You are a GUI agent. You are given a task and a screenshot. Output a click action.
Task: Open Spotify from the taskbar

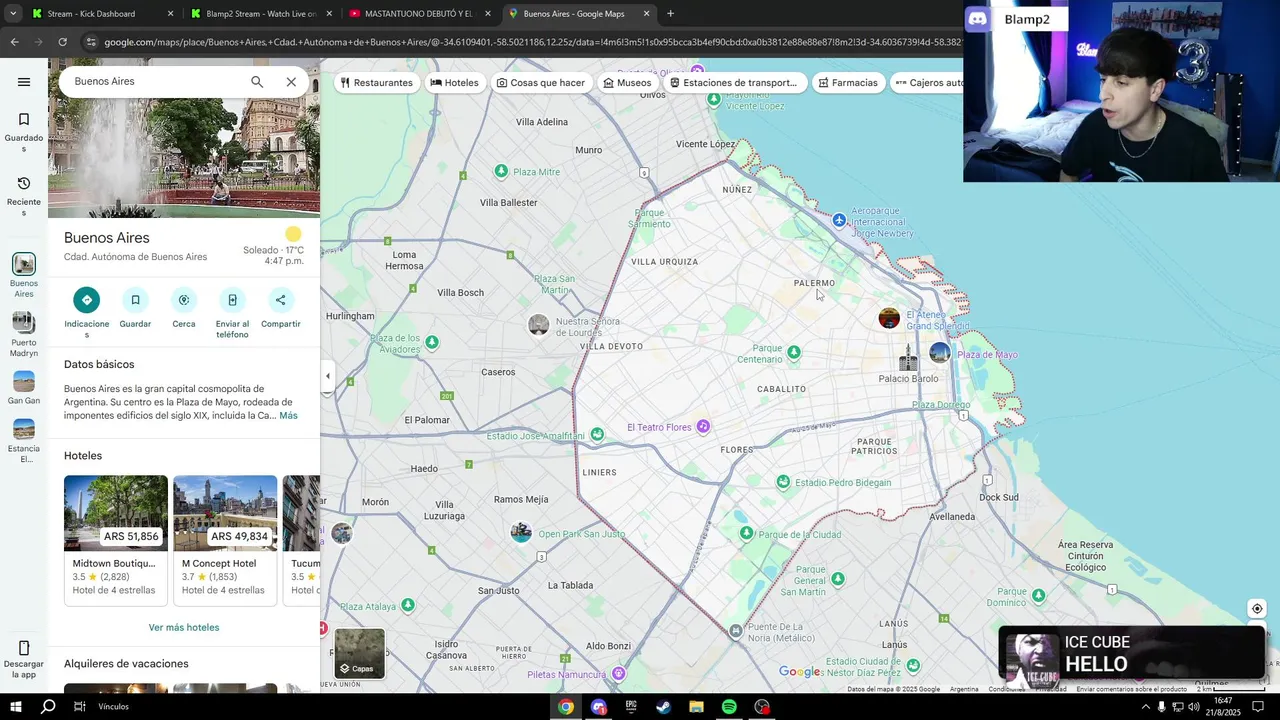pos(729,707)
